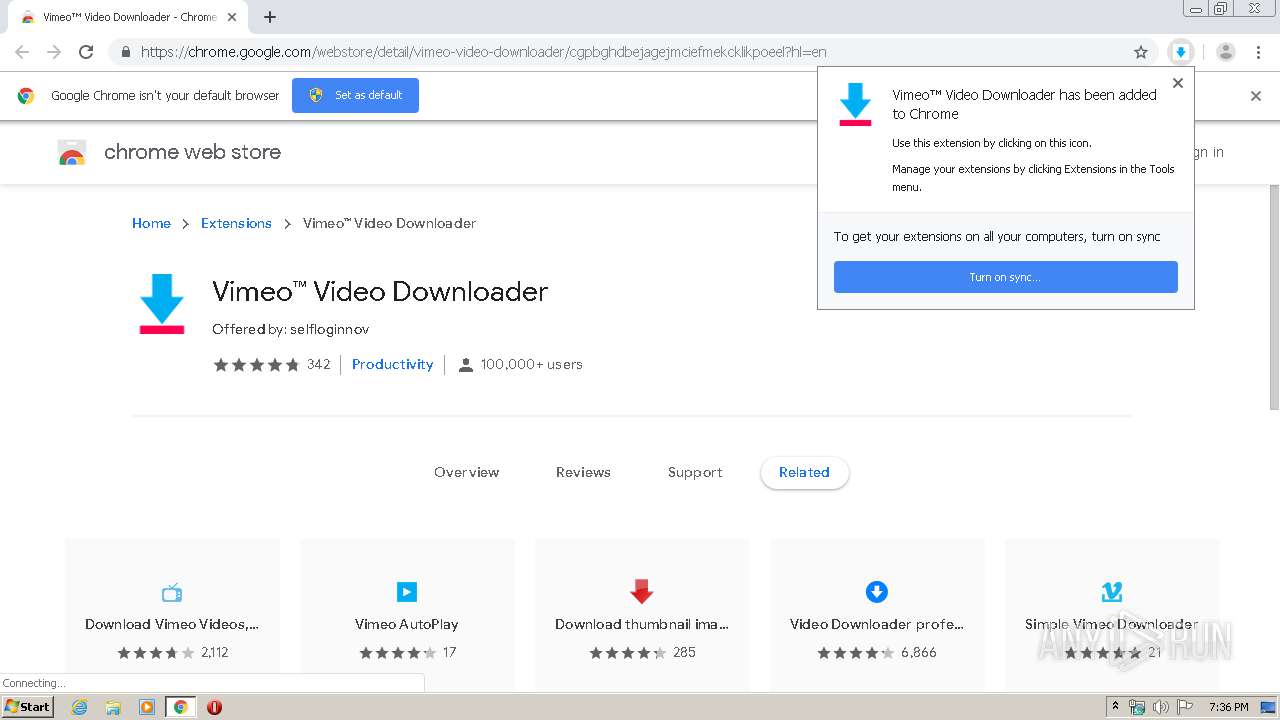Go forward with browser forward arrow
Screen dimensions: 1280x720
coord(54,52)
